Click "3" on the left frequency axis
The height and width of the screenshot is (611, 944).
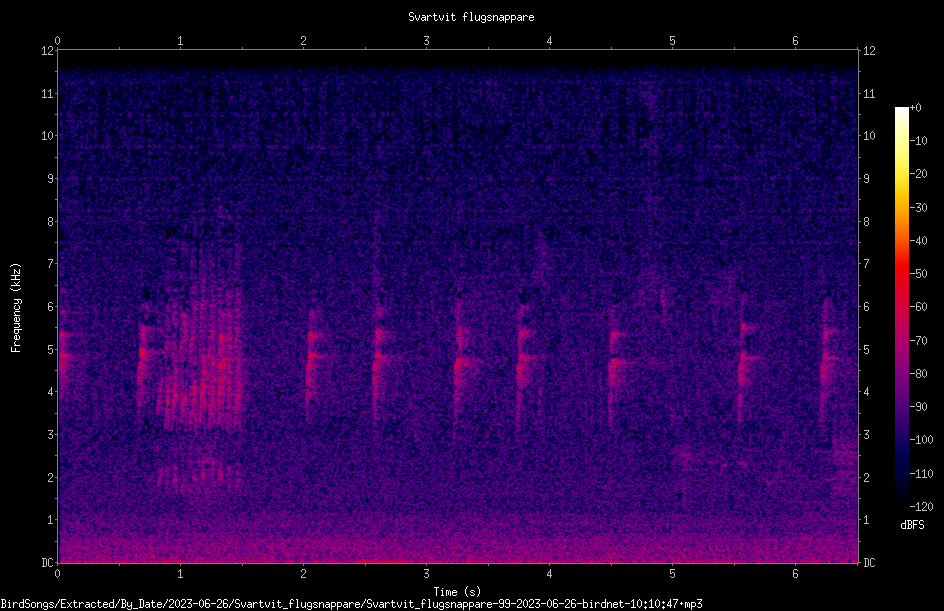(x=51, y=435)
